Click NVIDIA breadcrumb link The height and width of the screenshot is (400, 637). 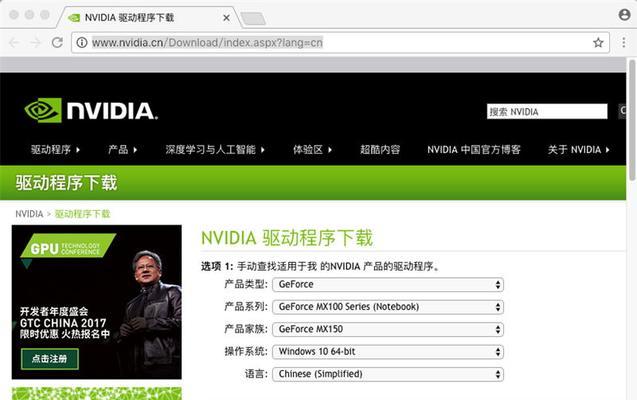tap(29, 214)
